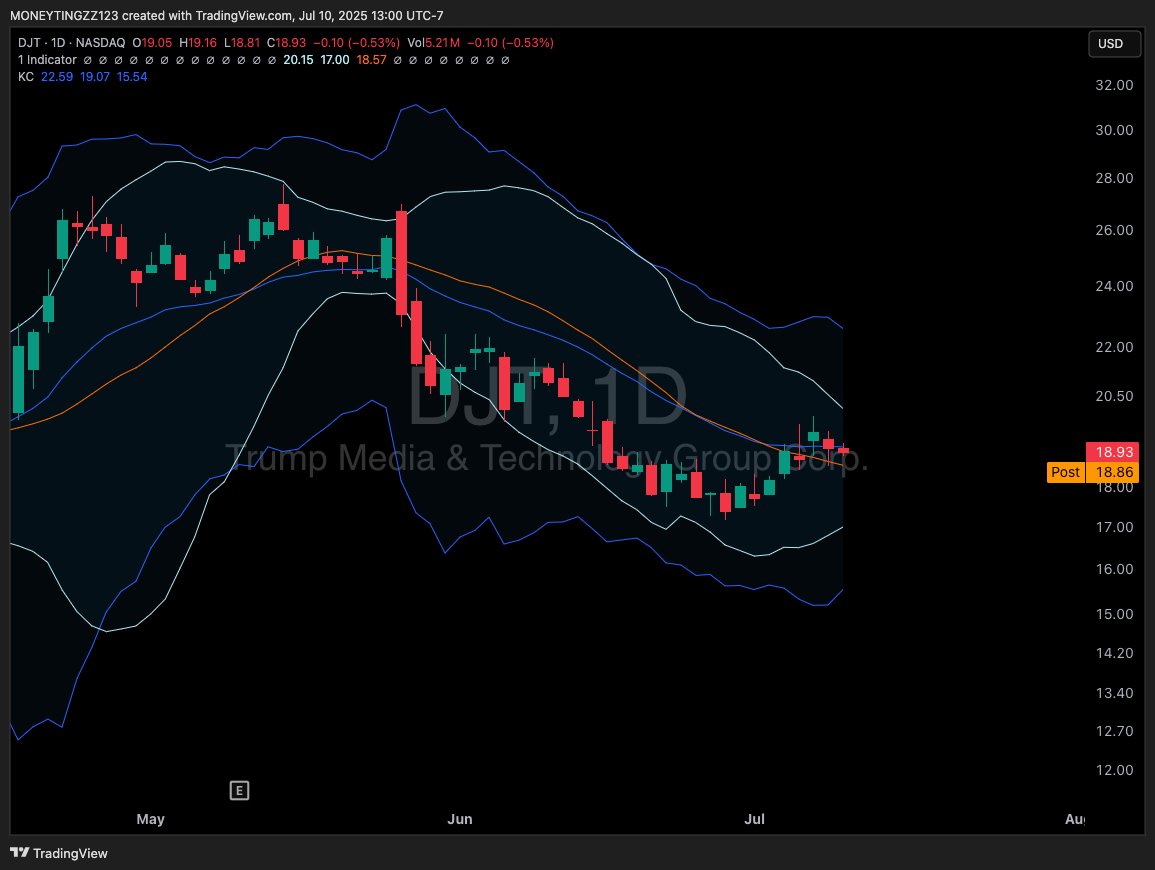
Task: Click the 32.00 price axis label
Action: coord(1114,85)
